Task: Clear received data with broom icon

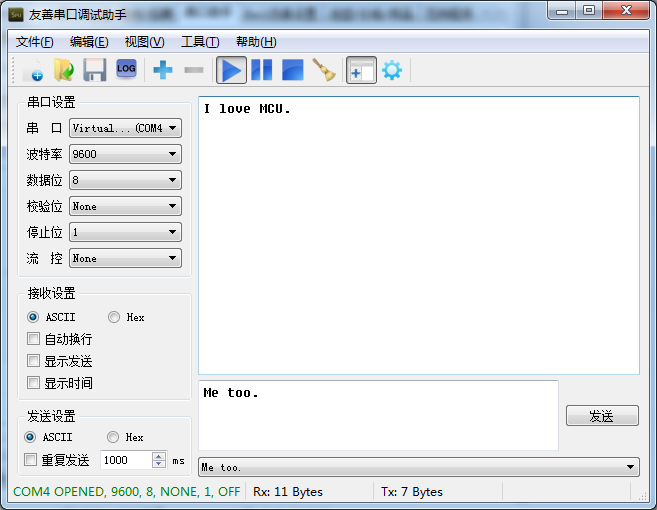Action: point(324,70)
